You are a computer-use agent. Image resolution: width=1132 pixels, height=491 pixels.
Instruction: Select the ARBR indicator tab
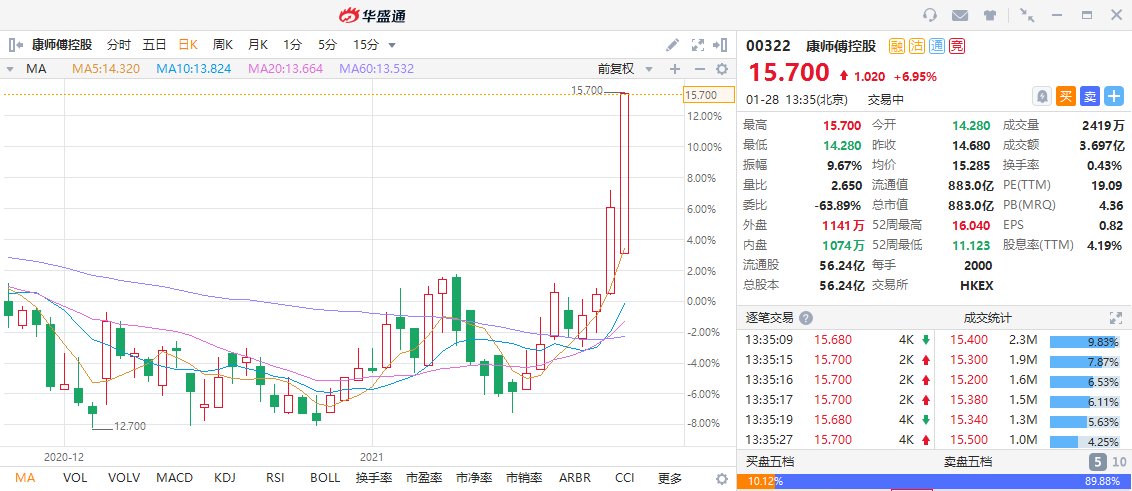coord(575,478)
